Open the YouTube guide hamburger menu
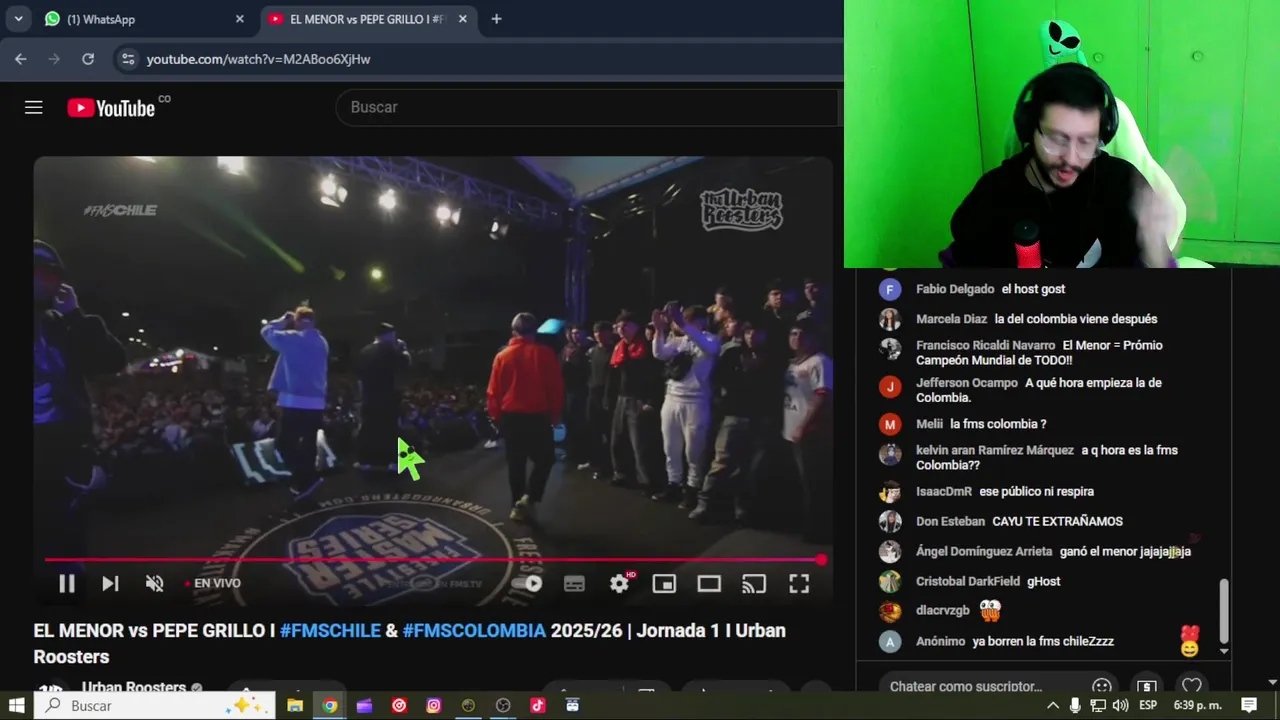The height and width of the screenshot is (720, 1280). pos(34,107)
